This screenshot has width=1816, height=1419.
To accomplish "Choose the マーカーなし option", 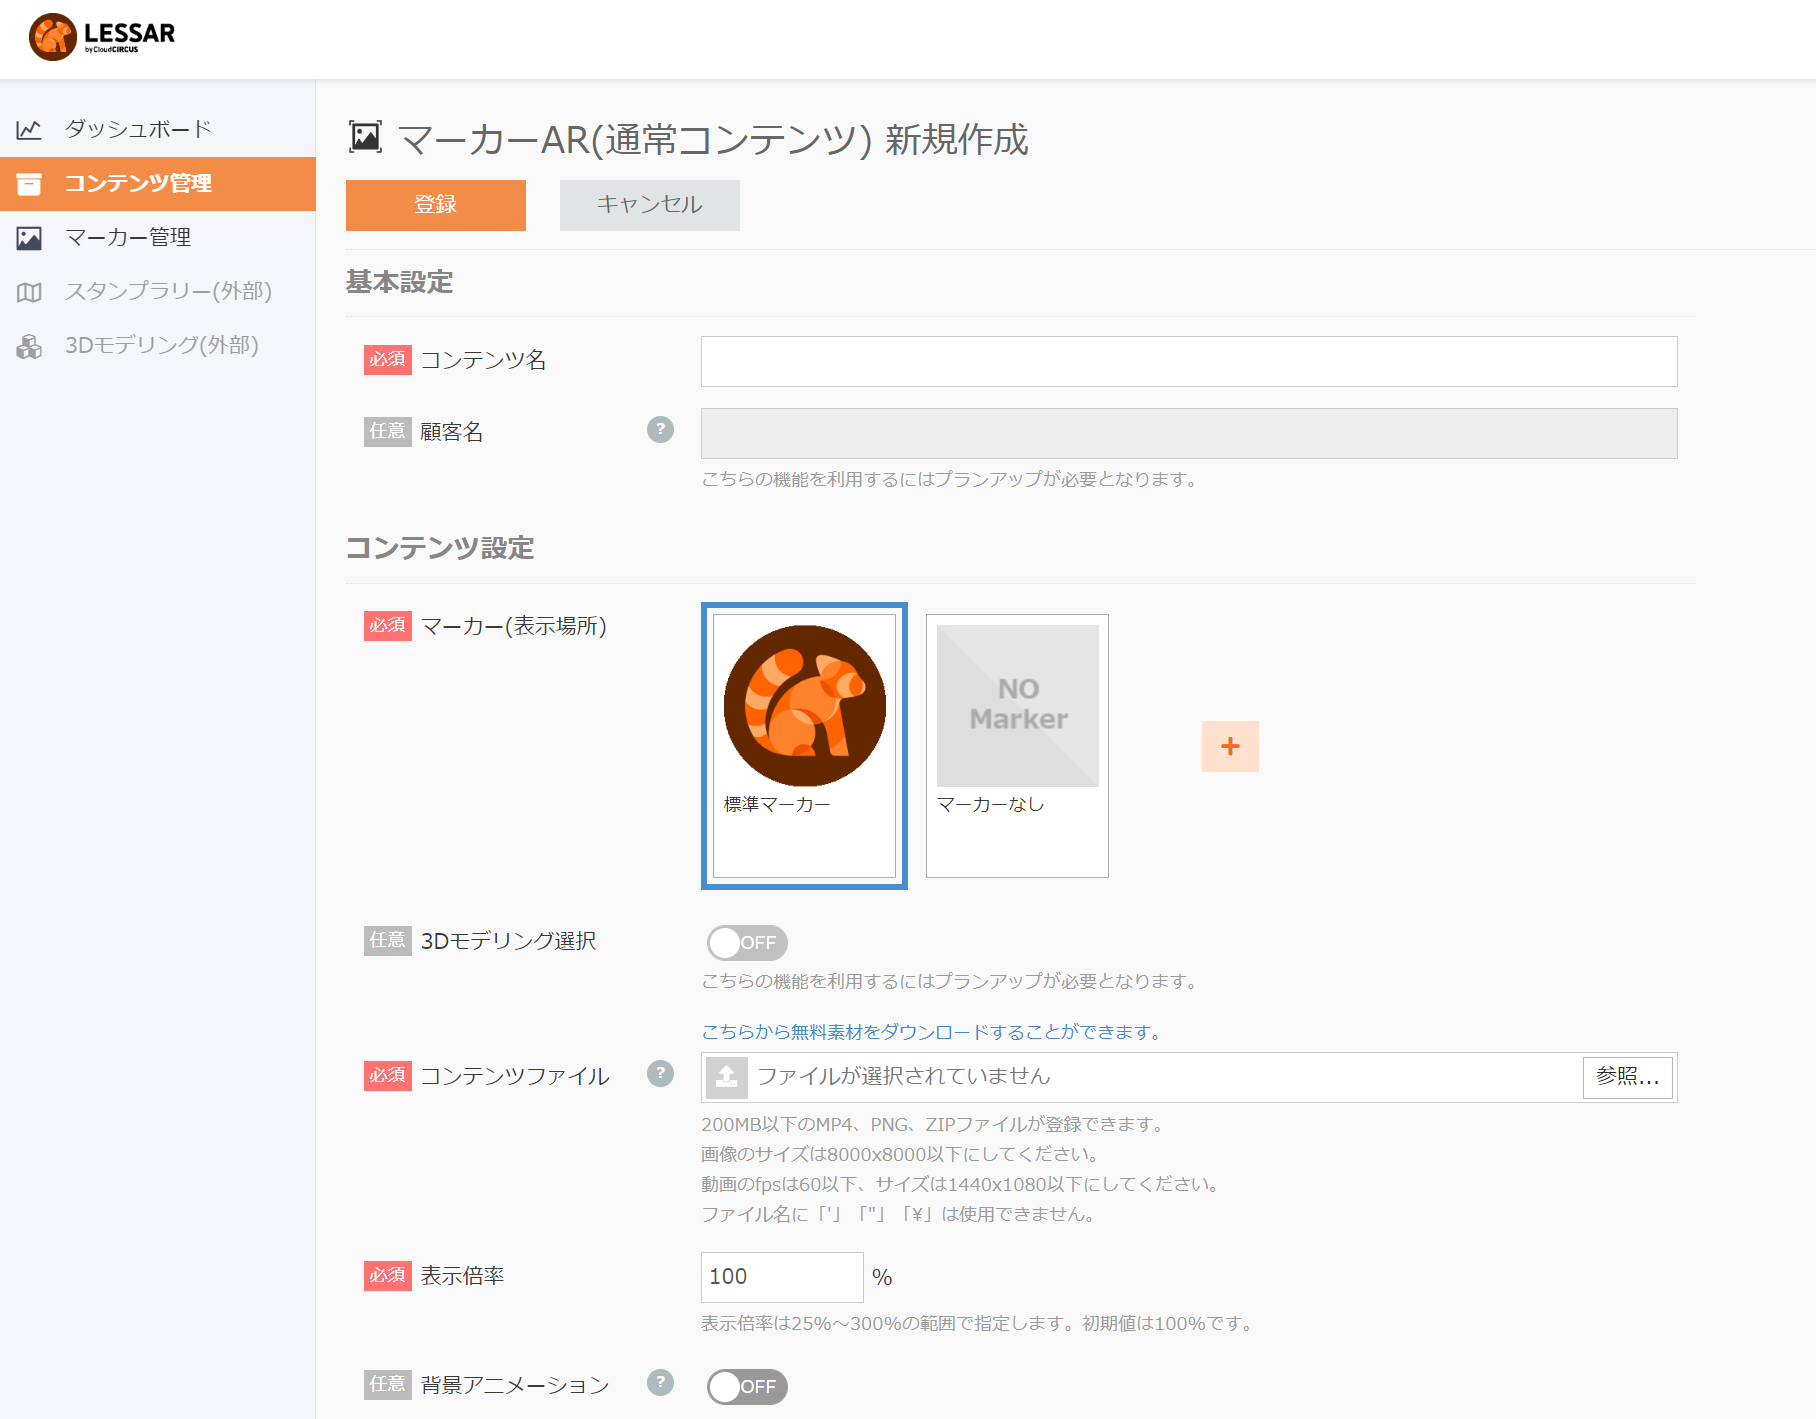I will point(1017,746).
